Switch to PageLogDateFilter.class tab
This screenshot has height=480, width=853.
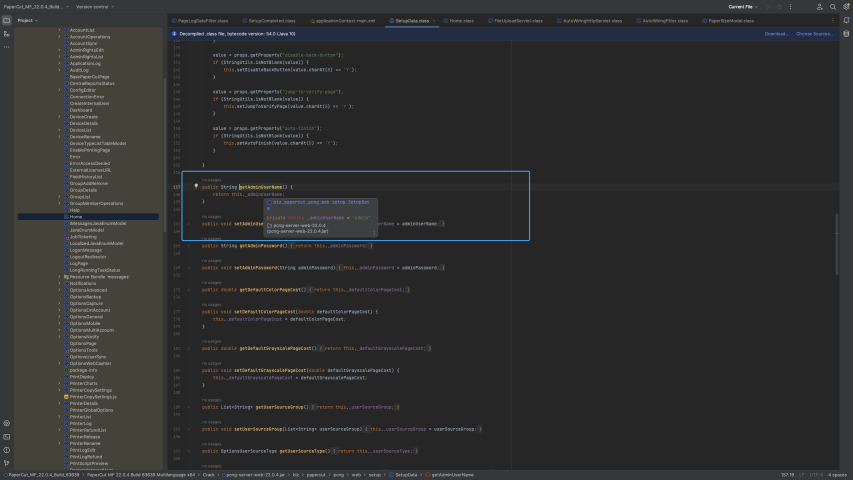pos(200,21)
